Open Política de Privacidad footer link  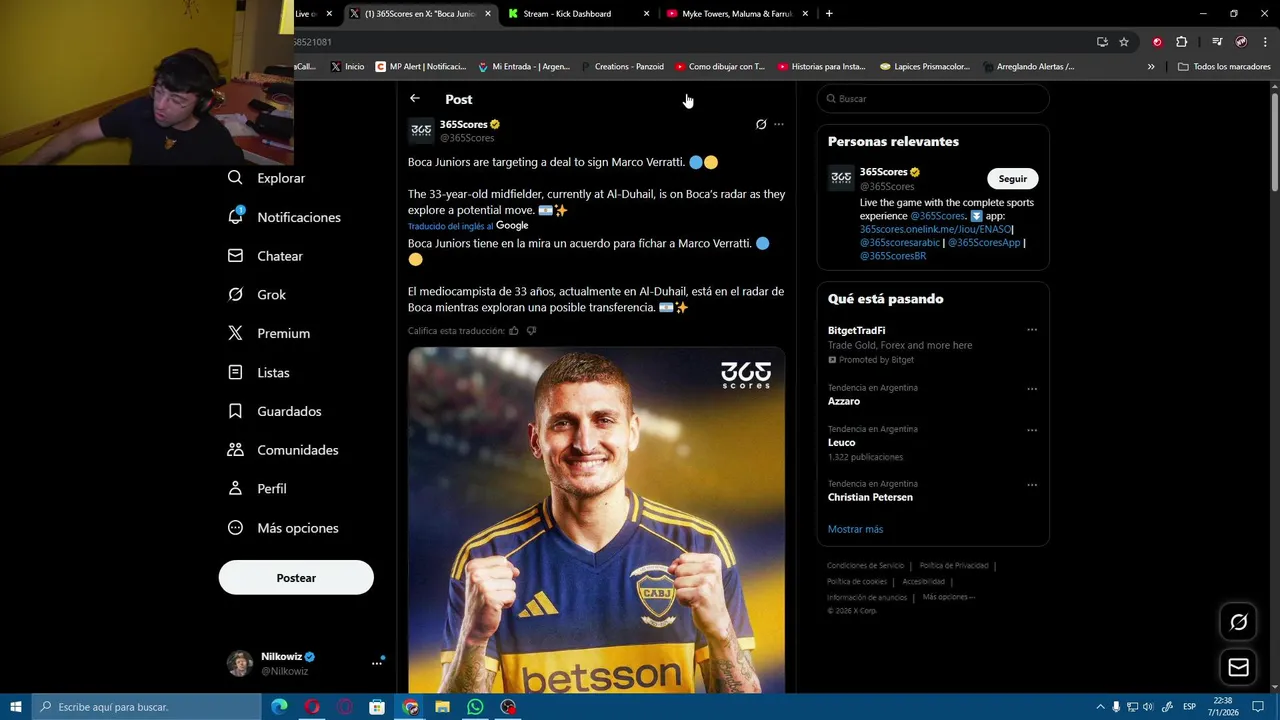[954, 566]
